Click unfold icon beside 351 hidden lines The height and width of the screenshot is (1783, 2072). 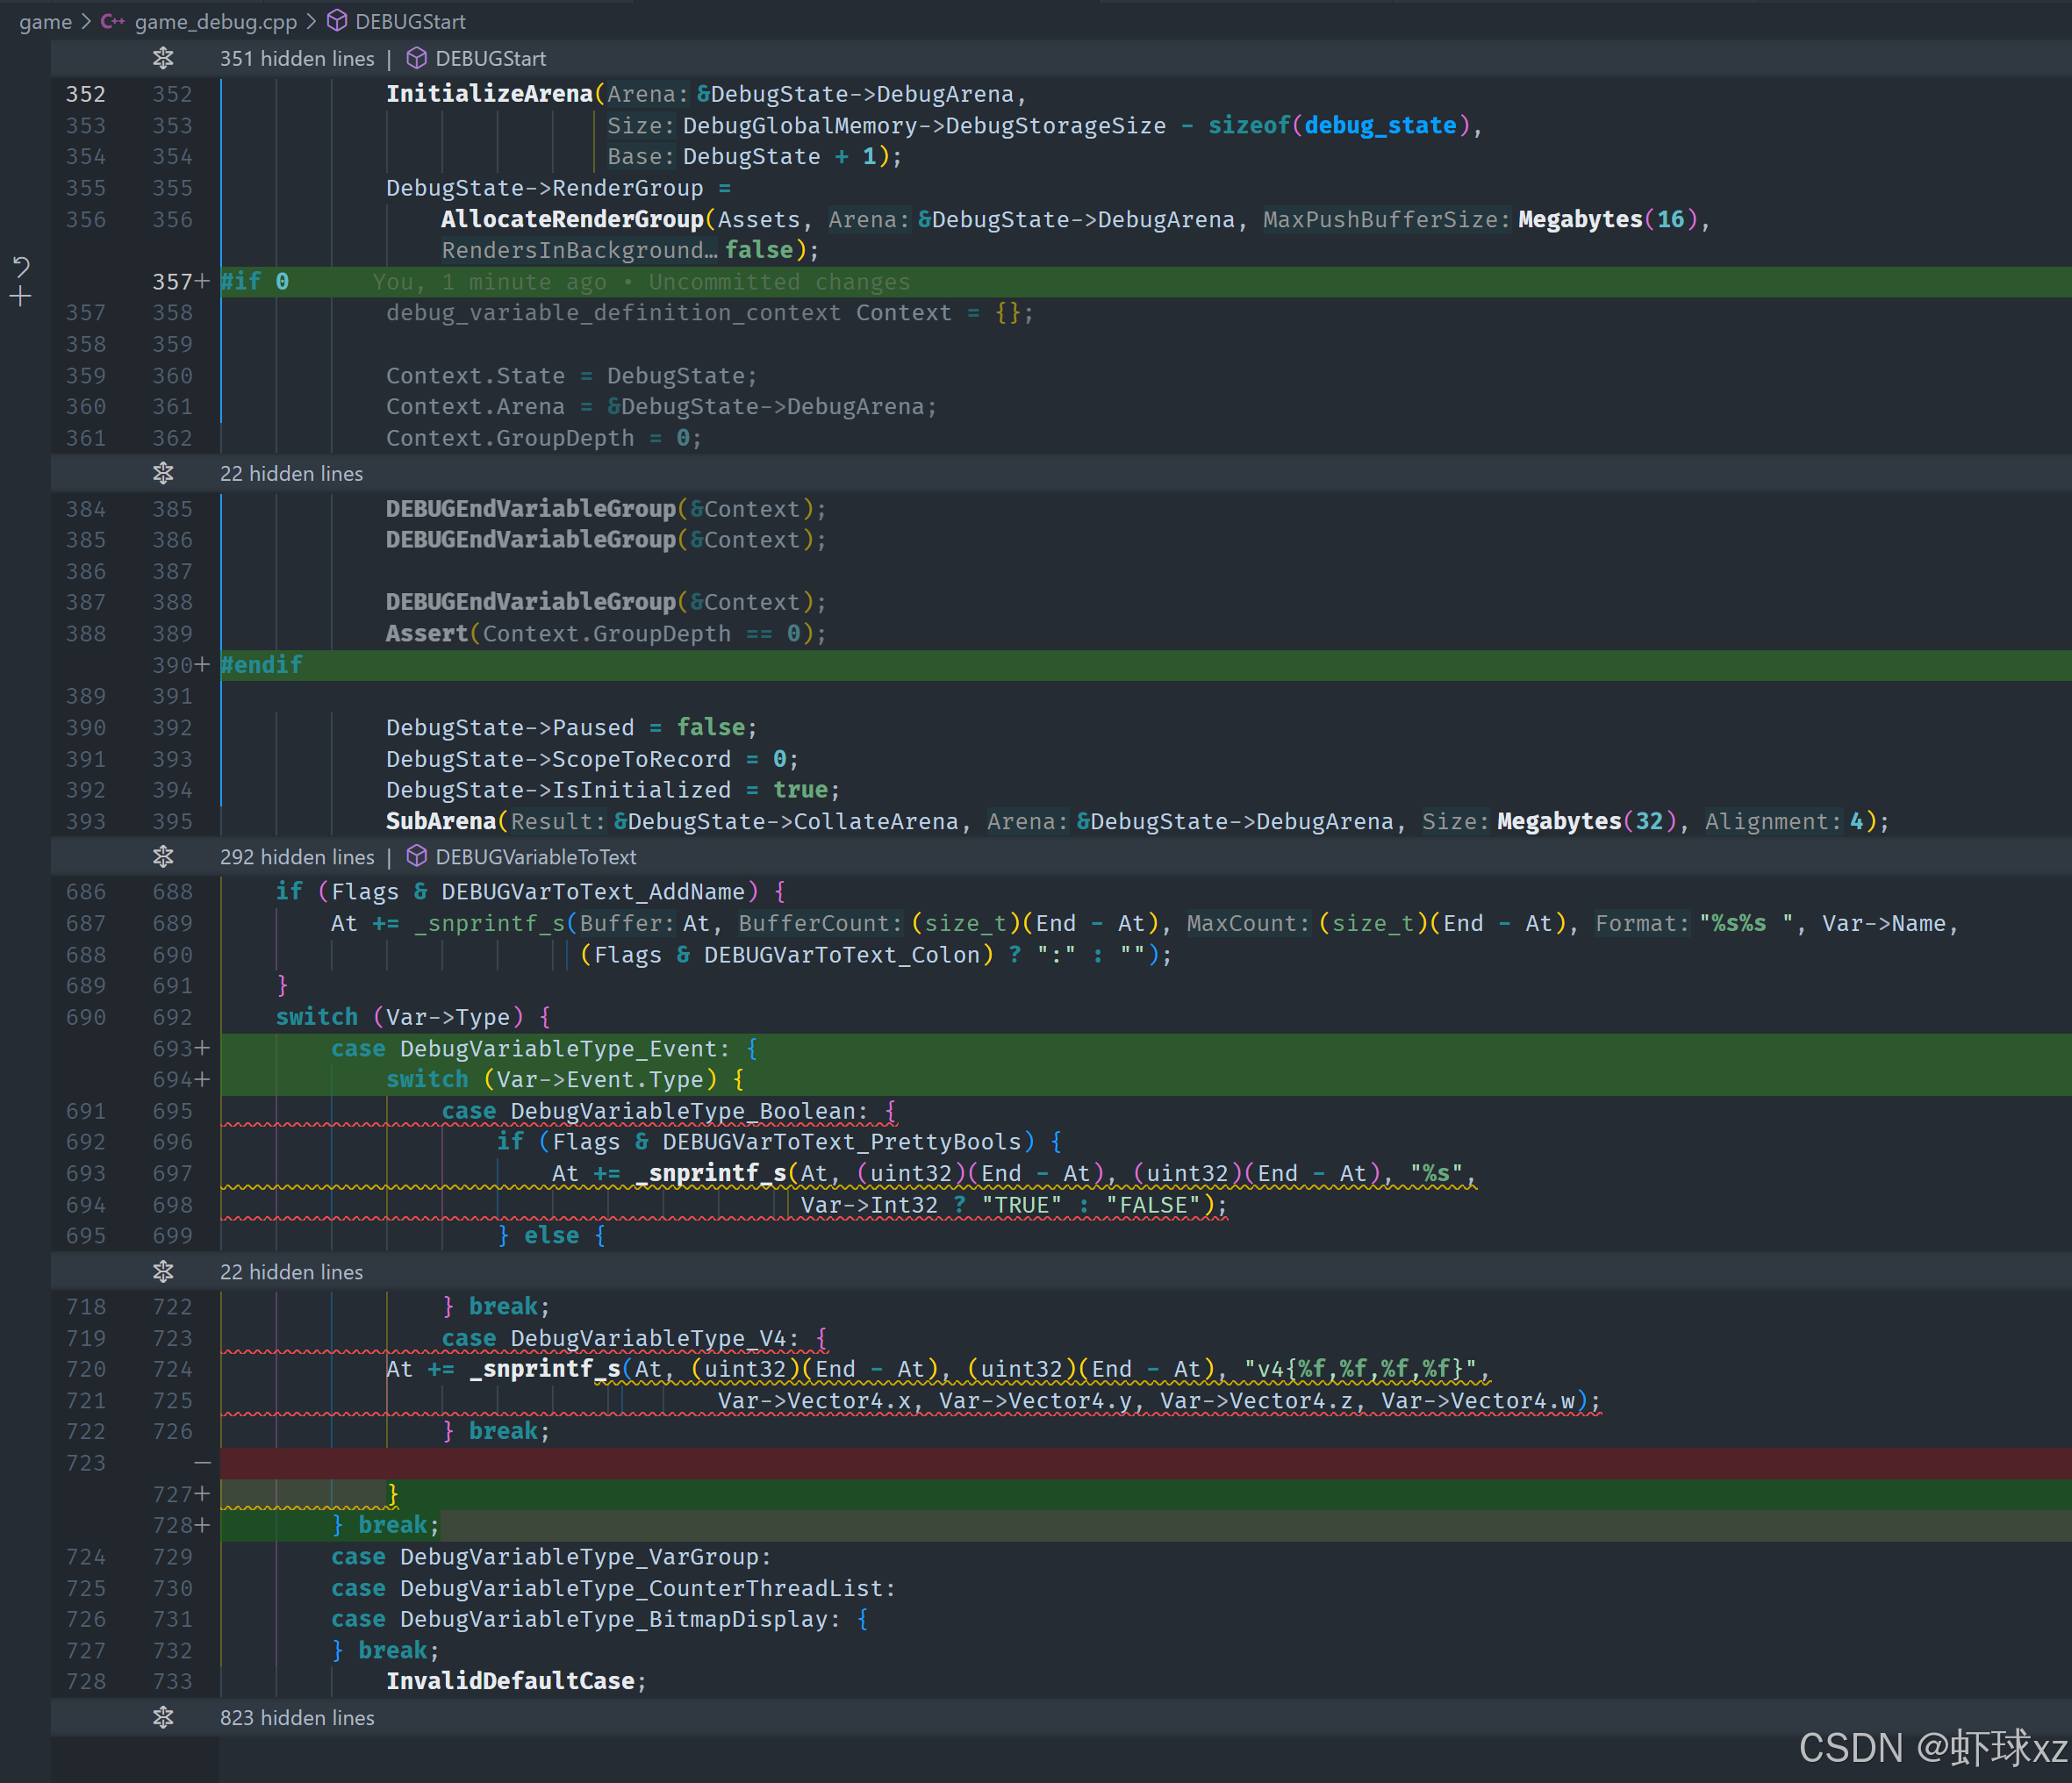coord(163,59)
